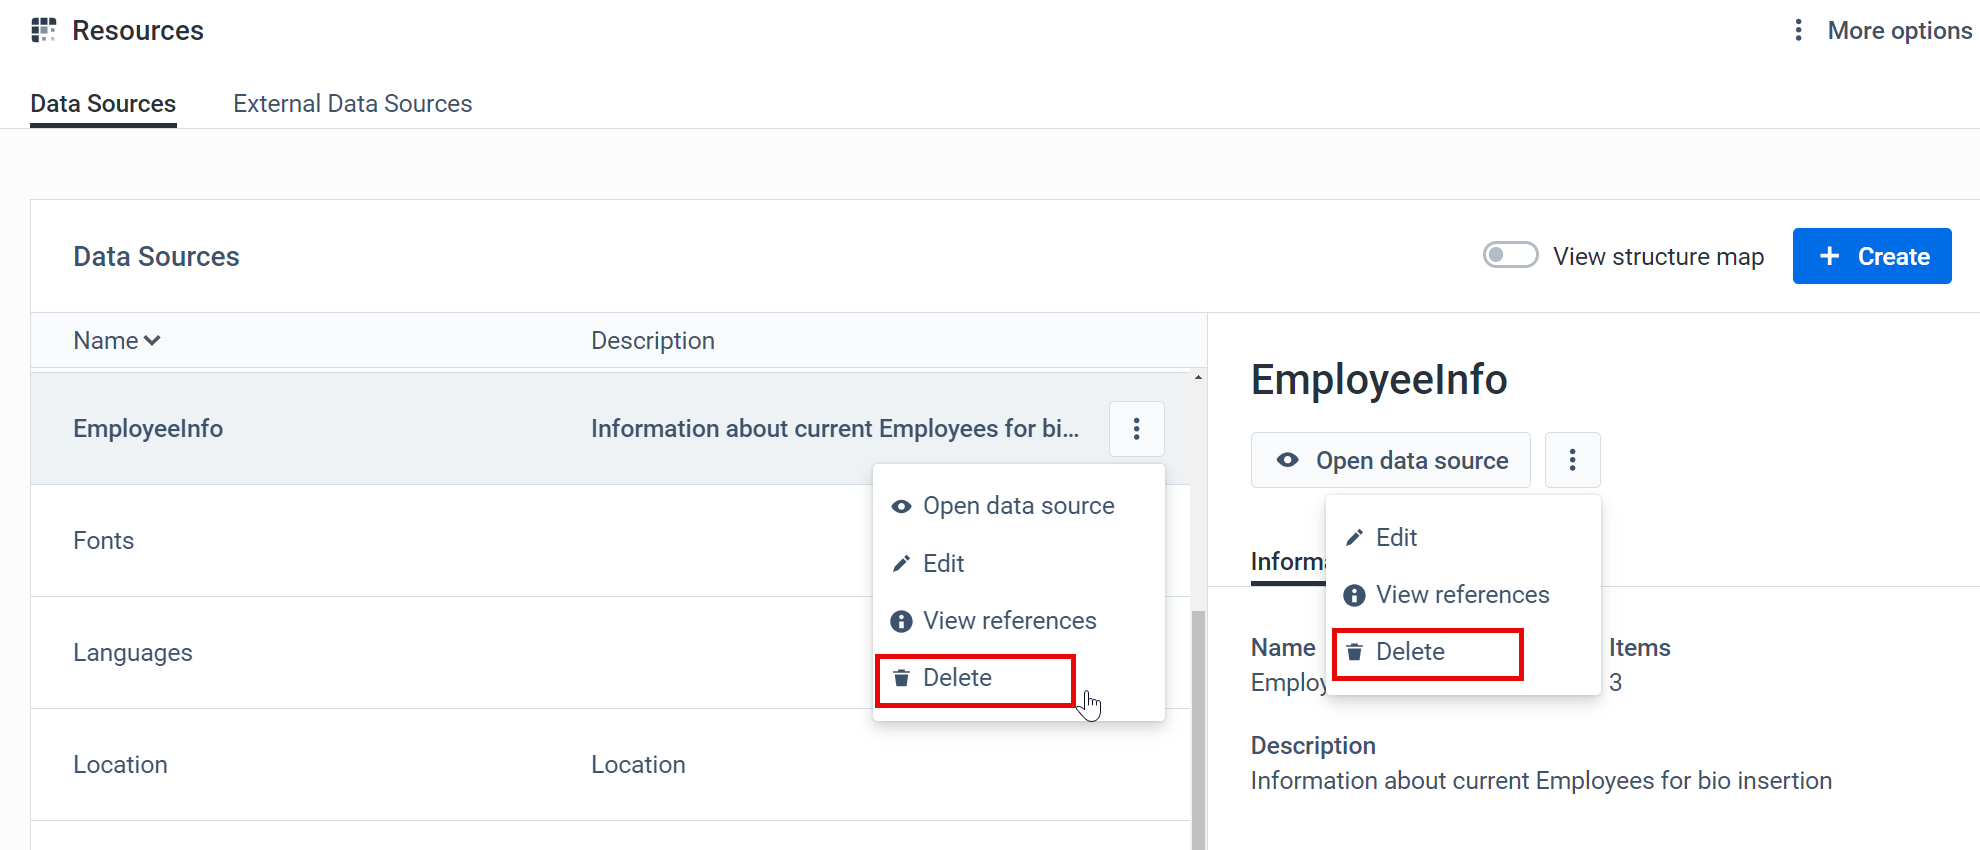Choose View references in detail panel menu
Viewport: 1980px width, 850px height.
click(1462, 595)
